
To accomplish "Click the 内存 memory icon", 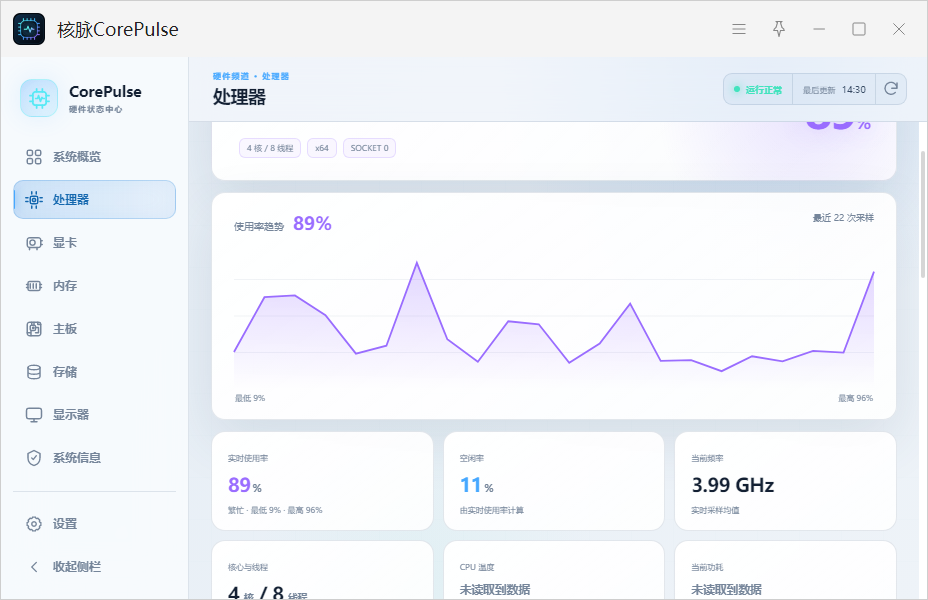I will [34, 286].
